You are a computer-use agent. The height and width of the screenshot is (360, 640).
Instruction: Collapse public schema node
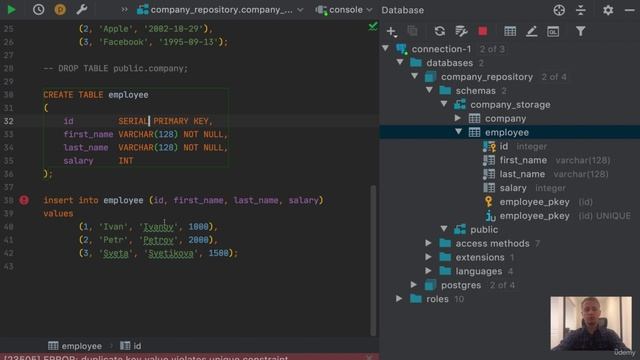click(444, 229)
